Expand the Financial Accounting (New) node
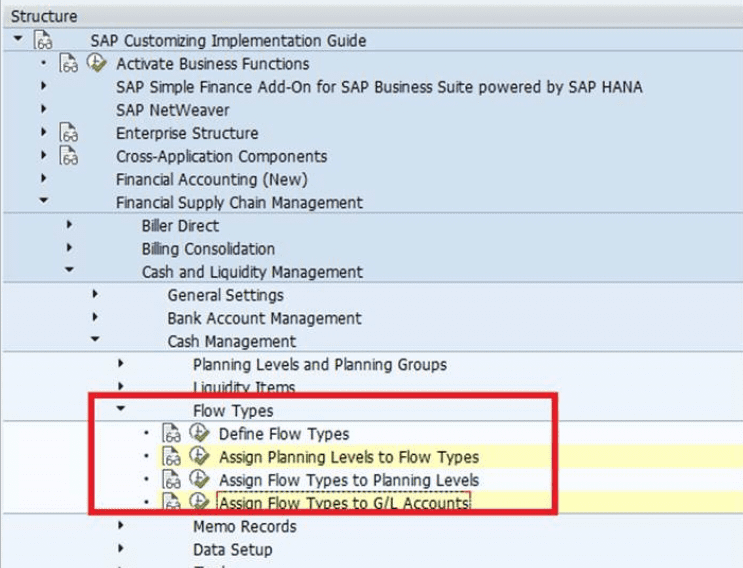 (x=44, y=179)
